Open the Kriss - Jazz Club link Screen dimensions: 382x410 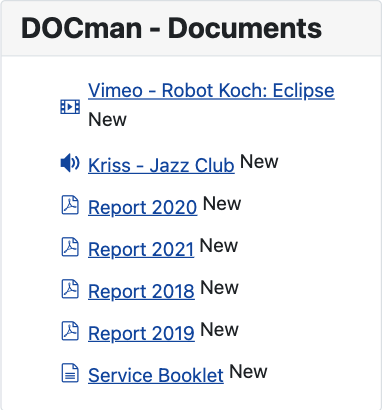(x=161, y=165)
